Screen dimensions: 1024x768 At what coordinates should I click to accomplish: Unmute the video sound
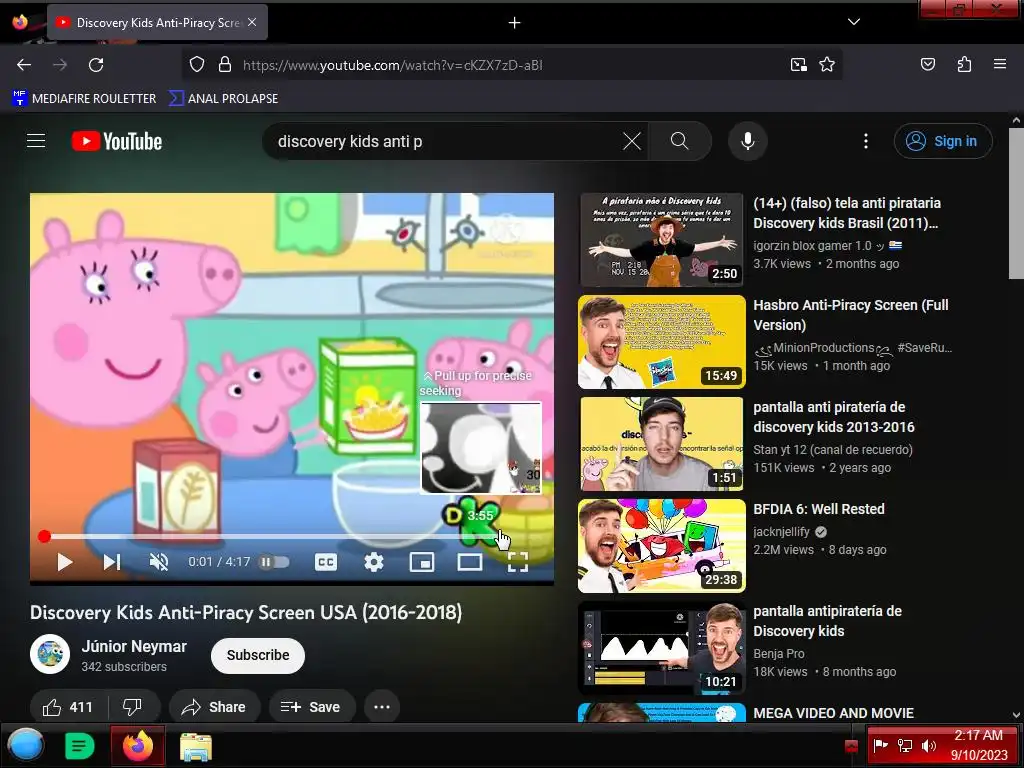pyautogui.click(x=159, y=562)
